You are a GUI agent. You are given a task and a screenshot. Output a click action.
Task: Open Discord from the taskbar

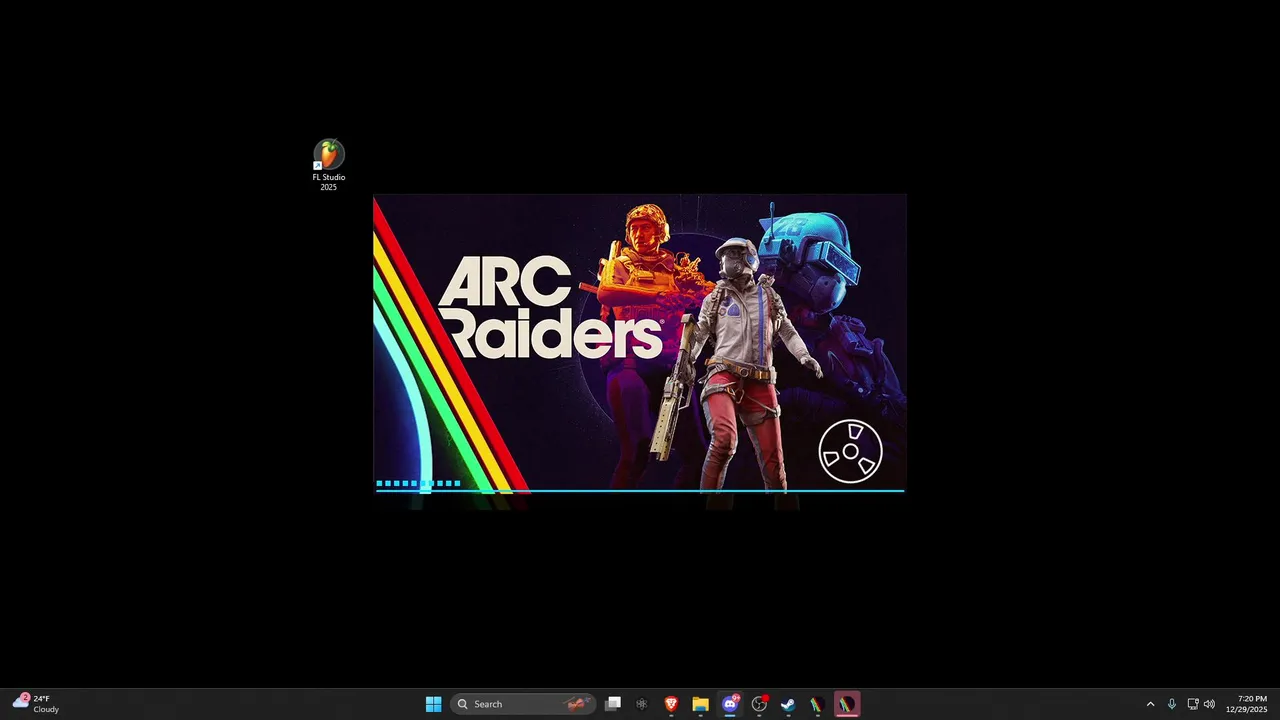(730, 704)
